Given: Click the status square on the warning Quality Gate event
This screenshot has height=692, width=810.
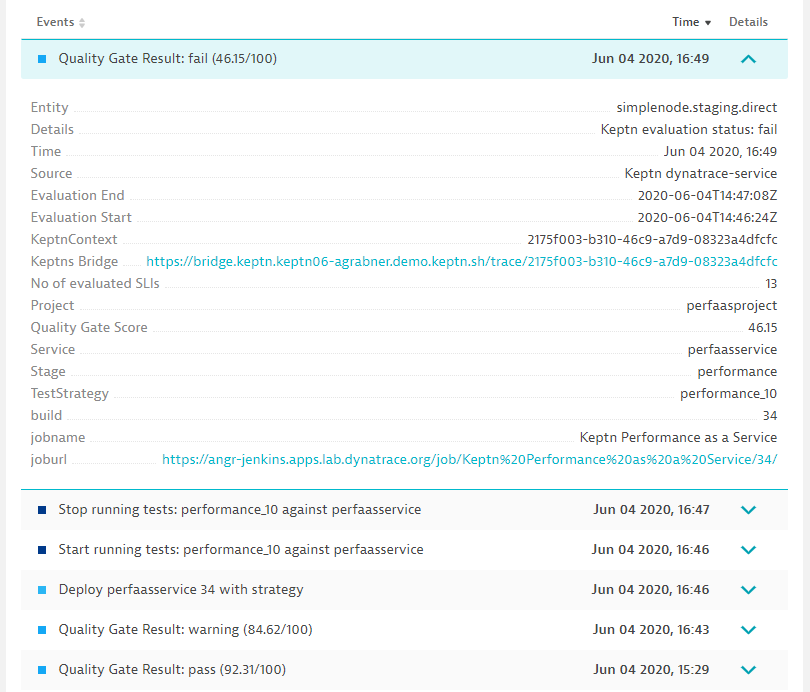Looking at the screenshot, I should [40, 630].
